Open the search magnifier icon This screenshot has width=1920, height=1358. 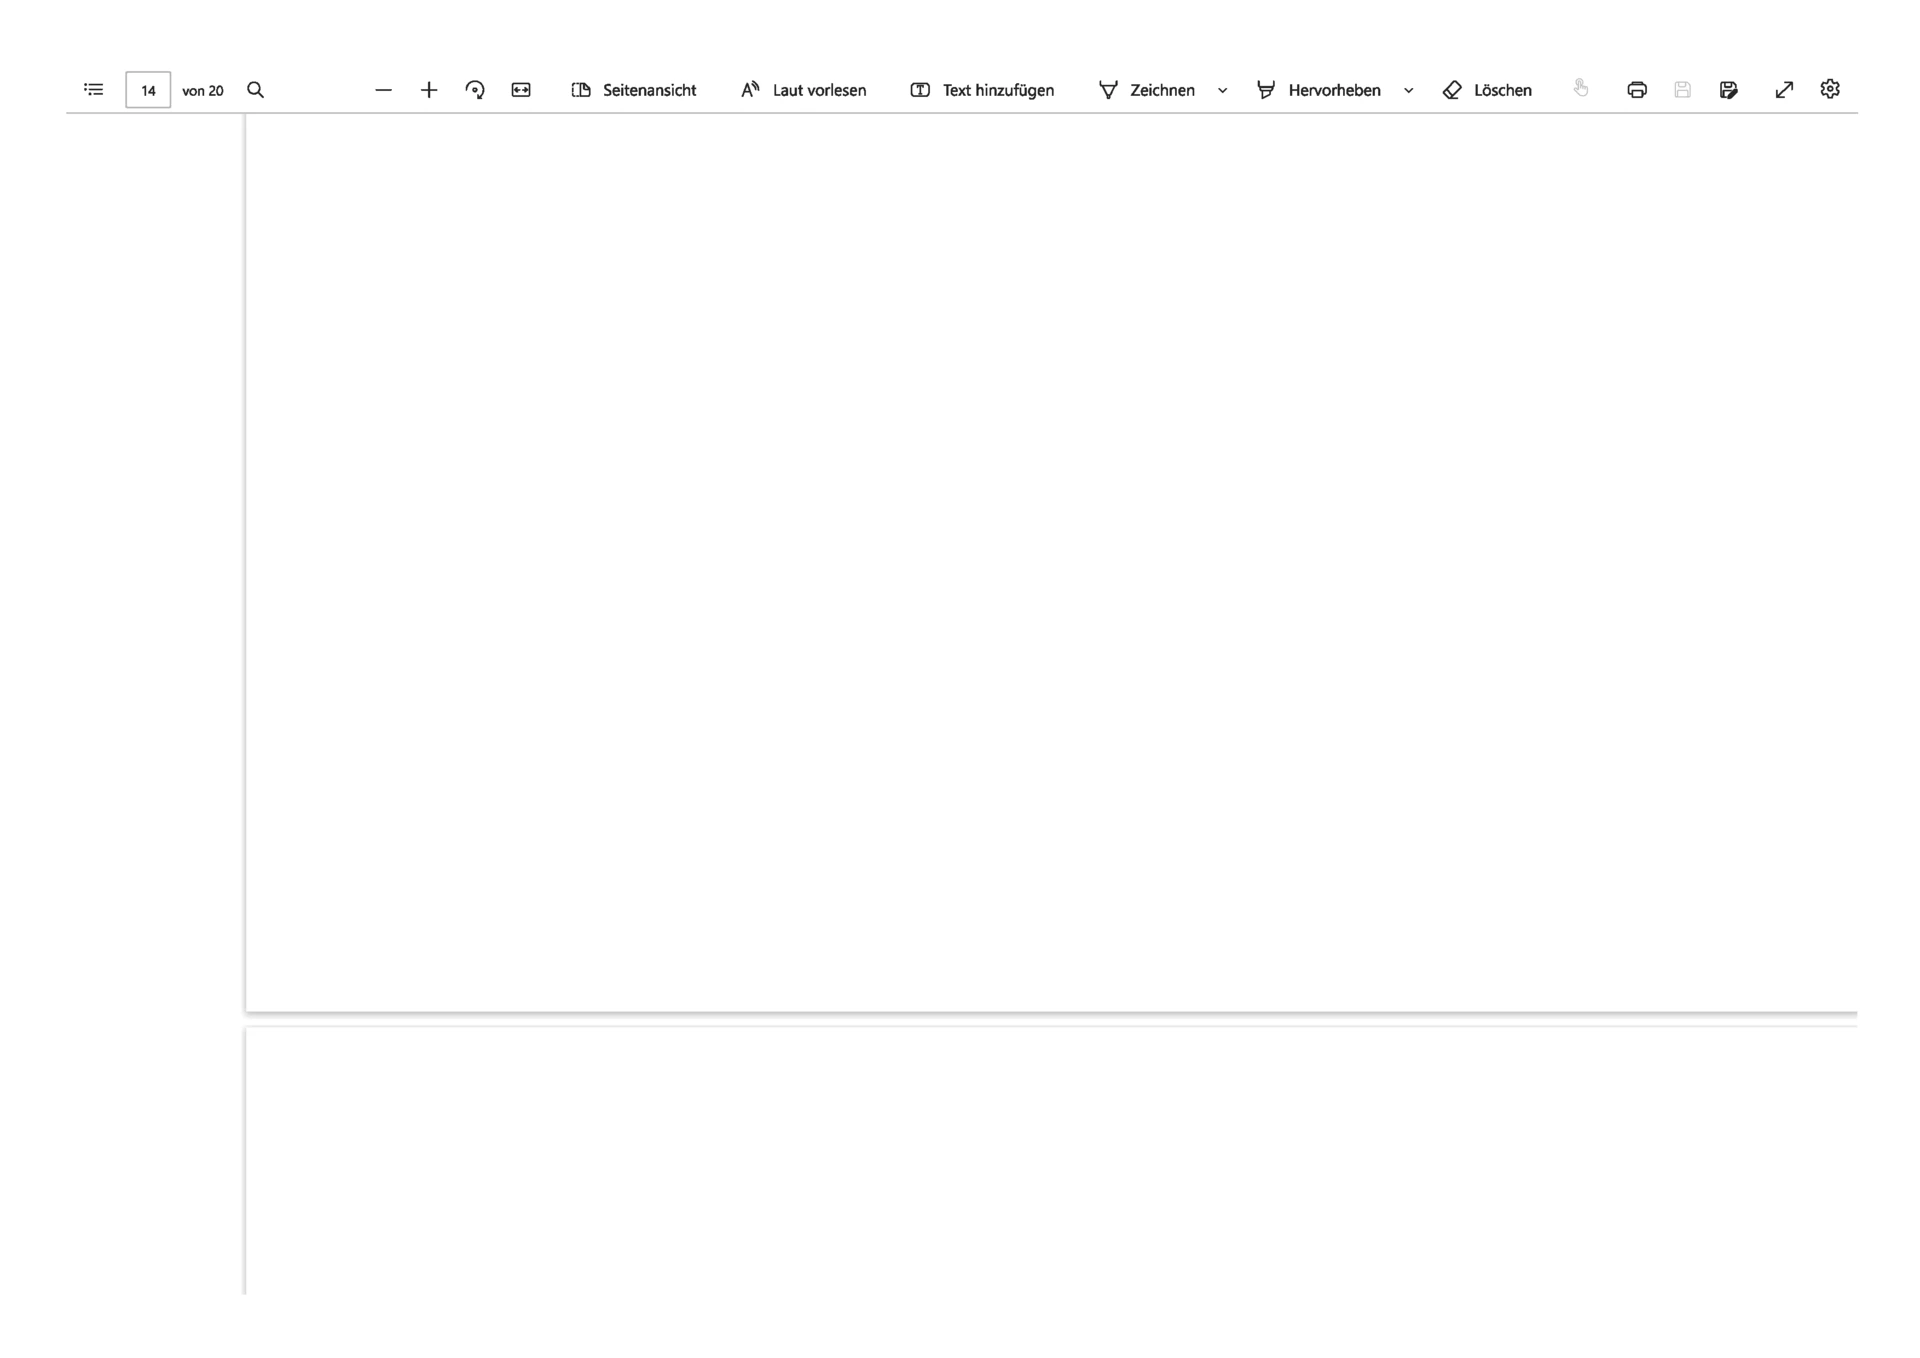[x=256, y=90]
